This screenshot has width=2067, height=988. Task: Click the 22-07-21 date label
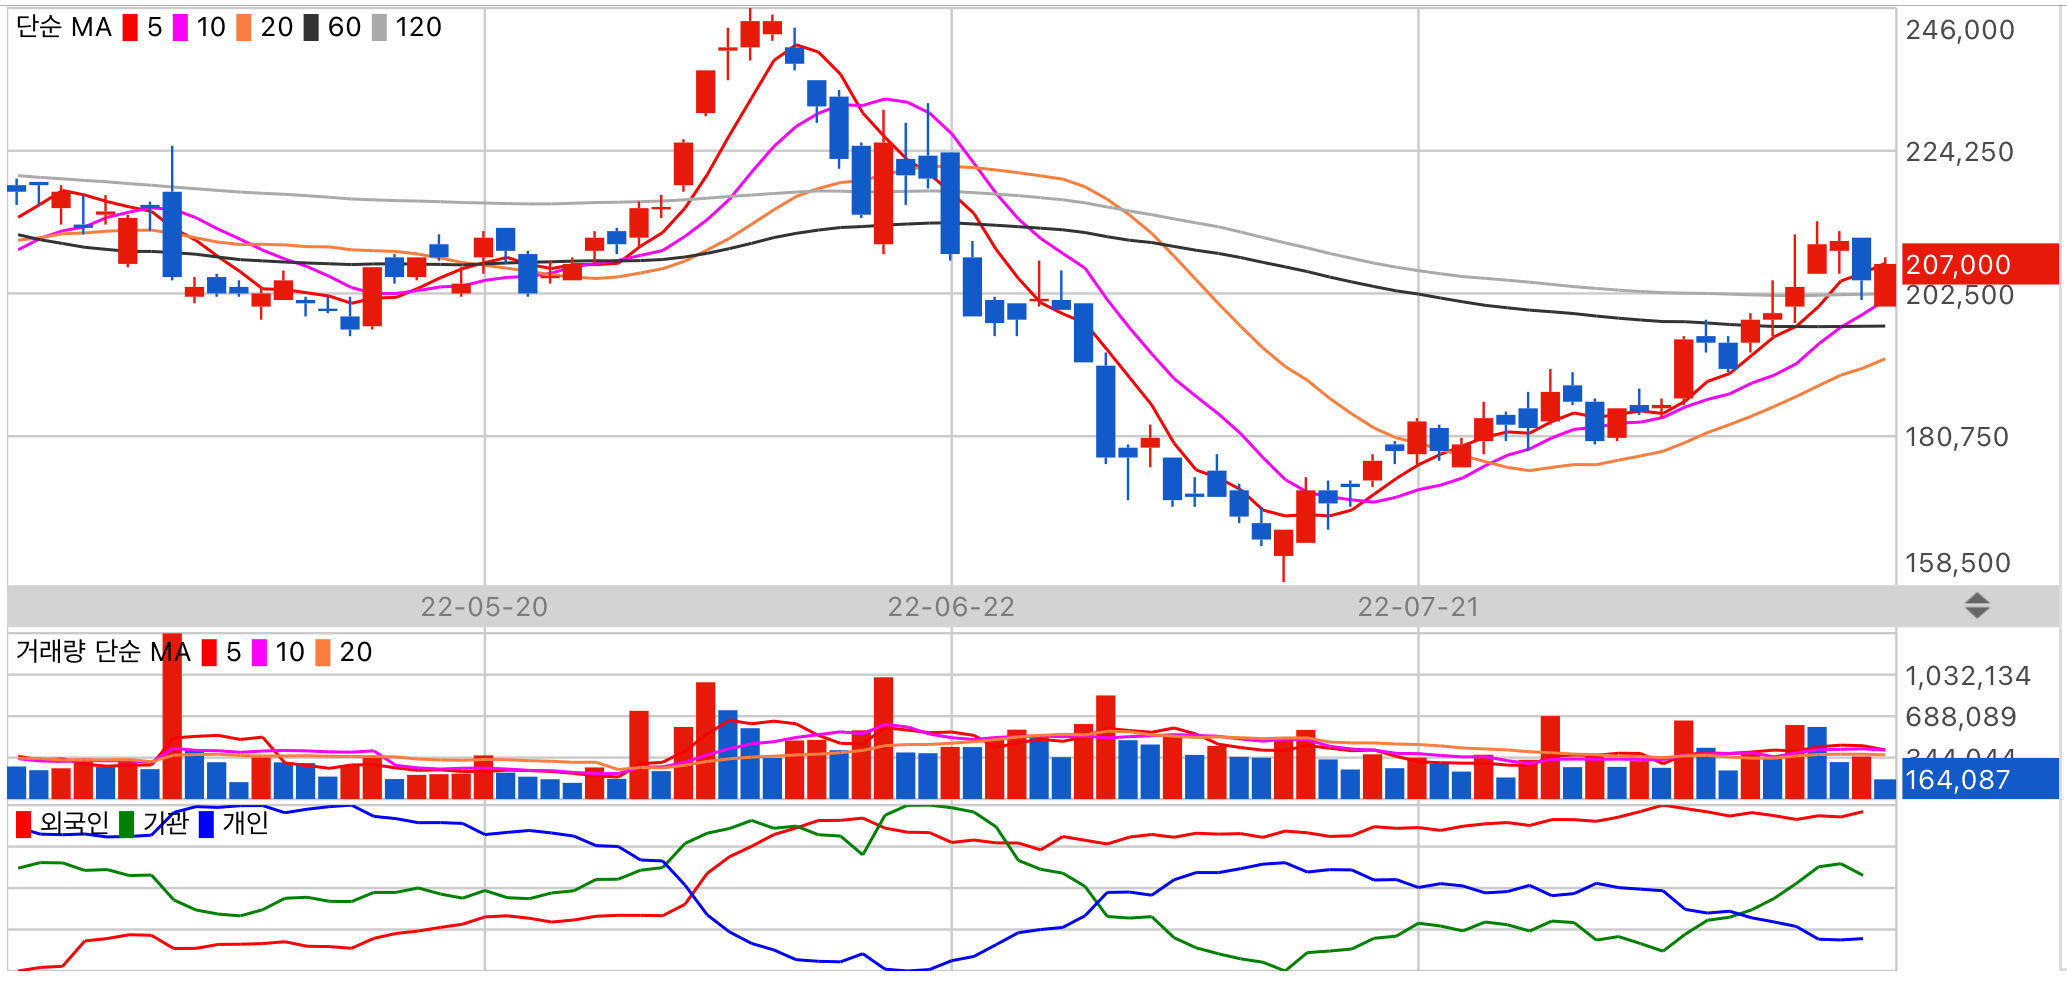(x=1418, y=607)
